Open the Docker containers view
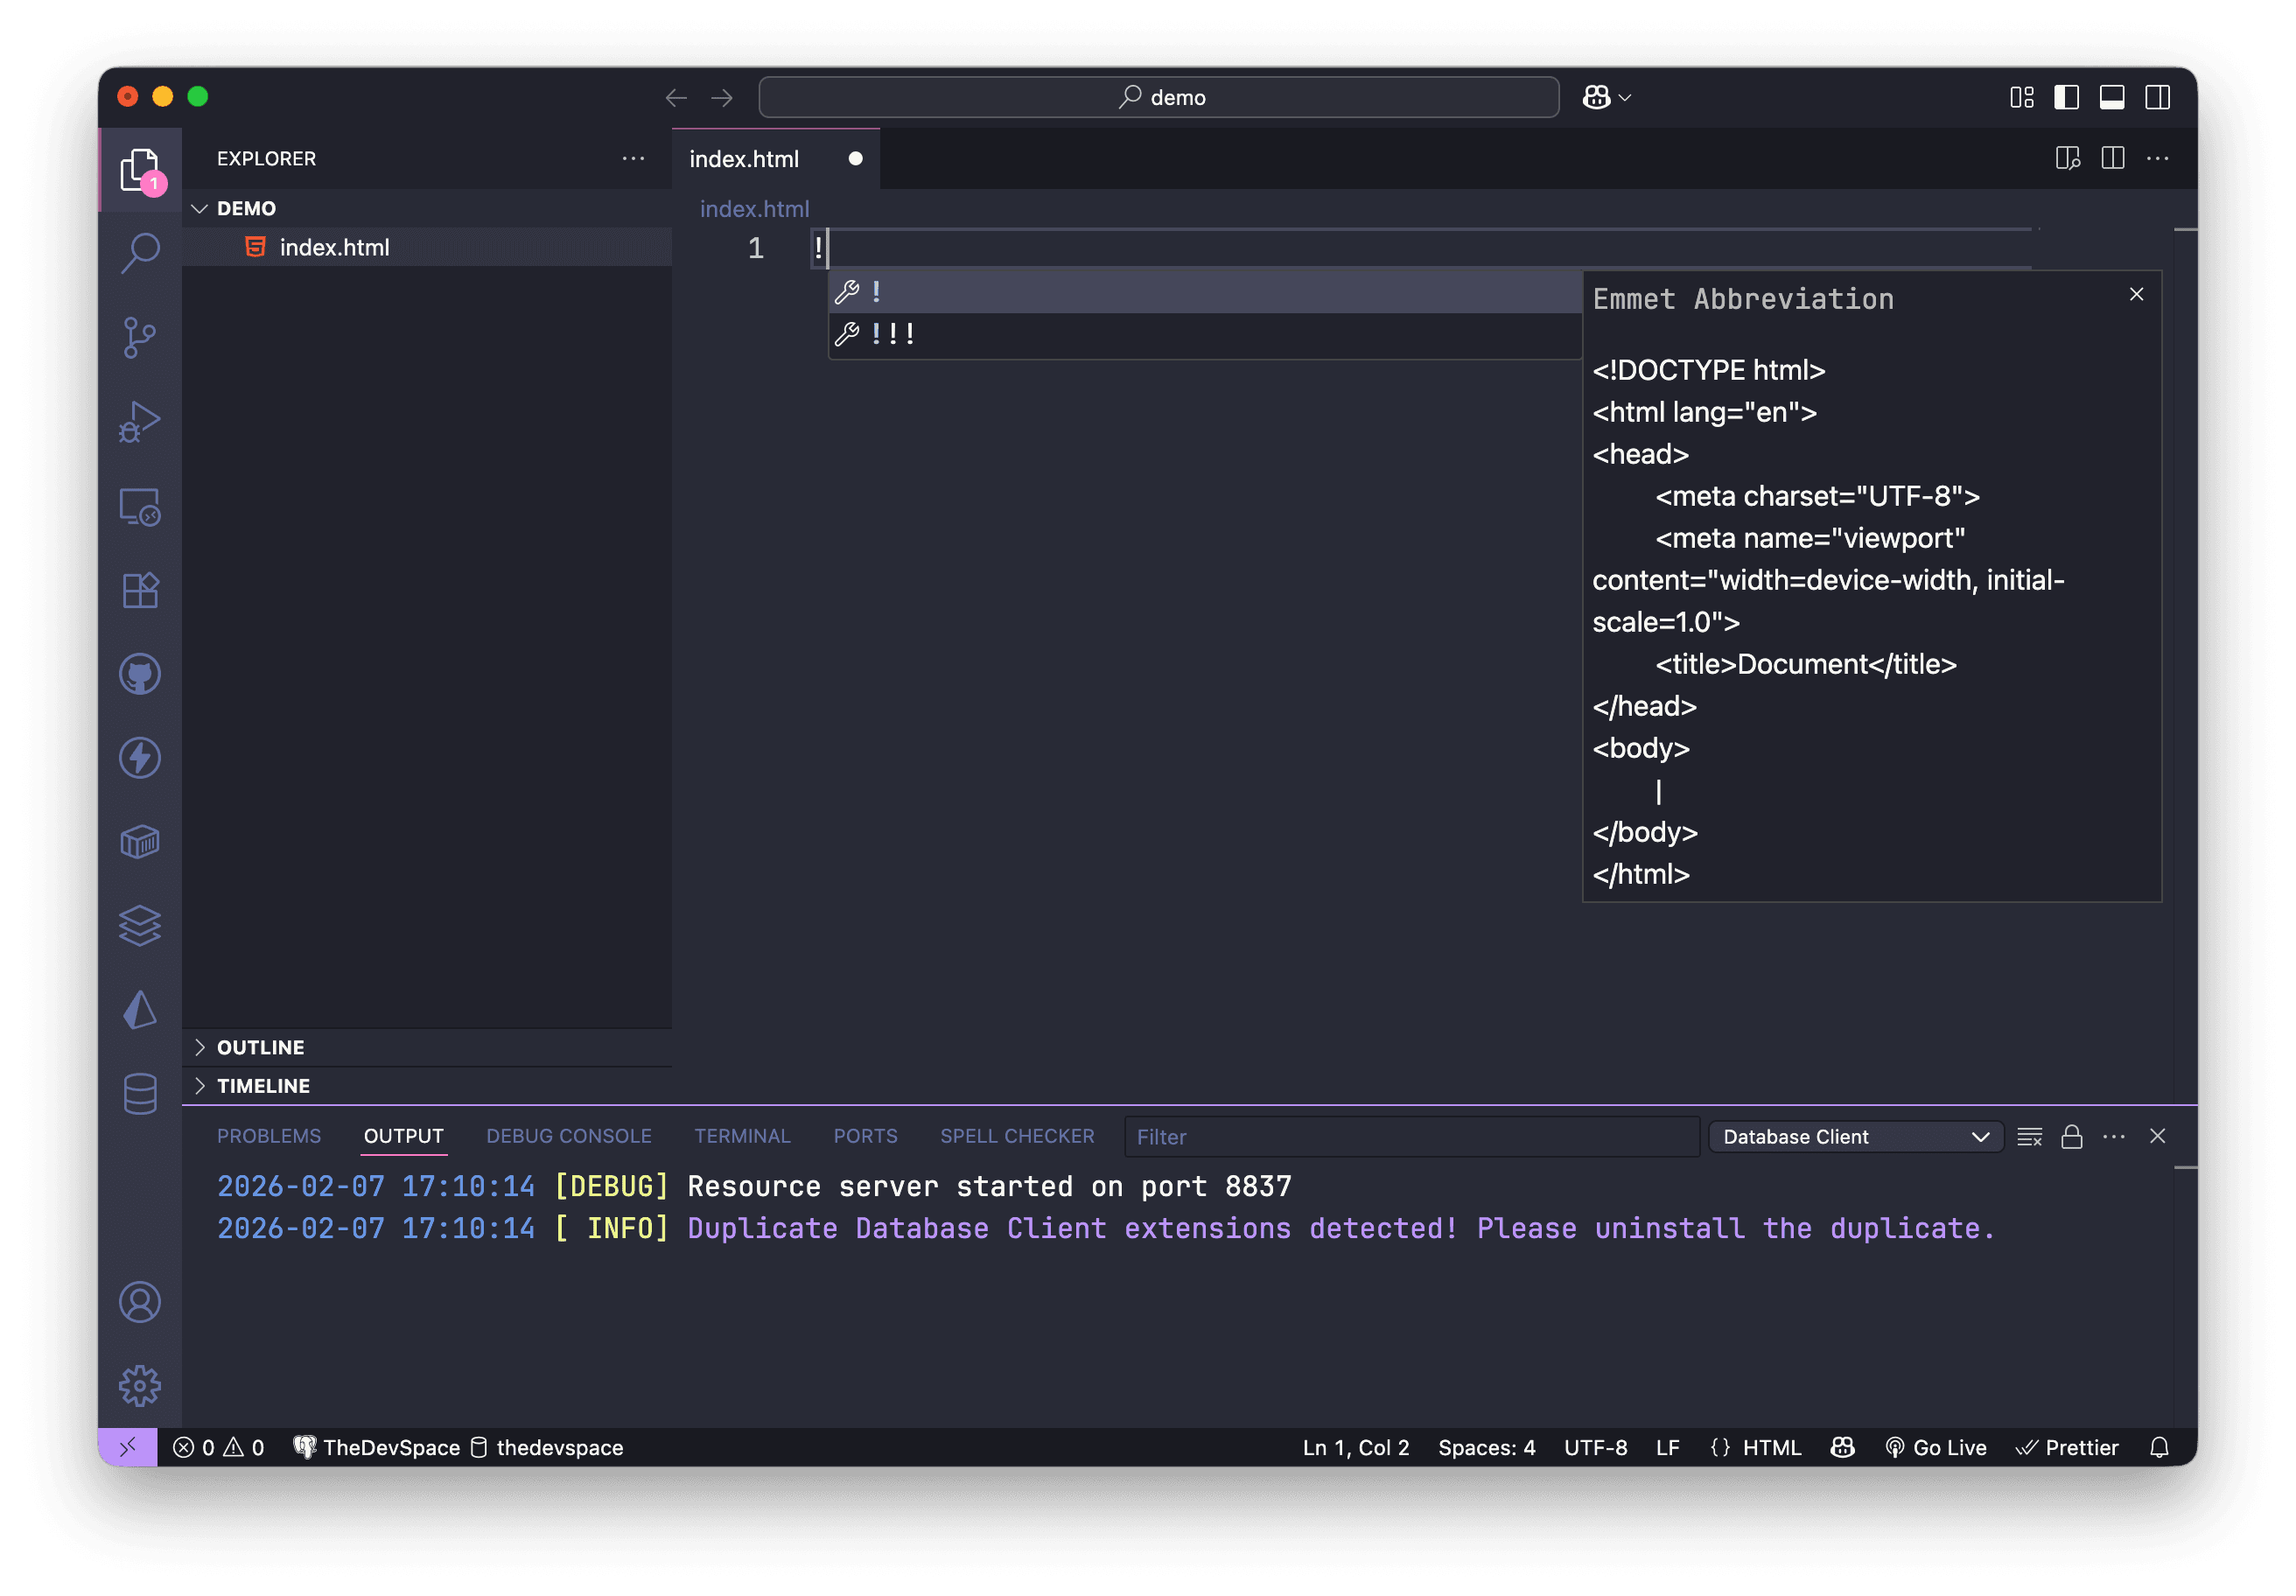The image size is (2296, 1596). pyautogui.click(x=140, y=841)
